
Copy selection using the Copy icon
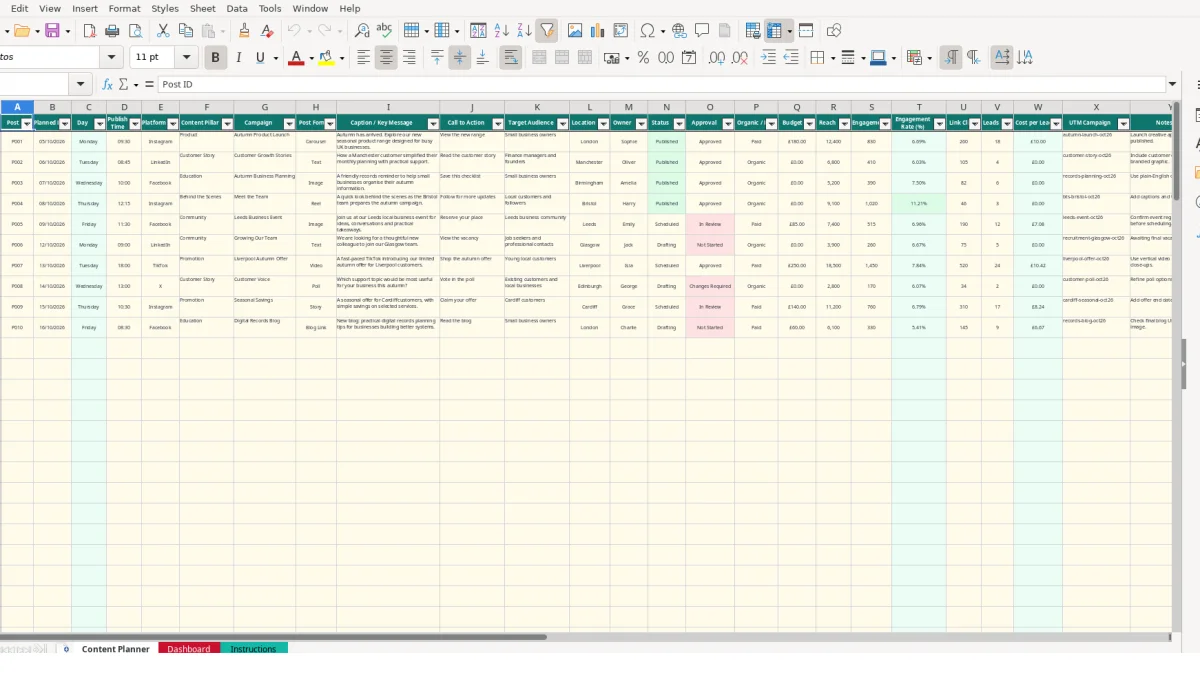[186, 31]
